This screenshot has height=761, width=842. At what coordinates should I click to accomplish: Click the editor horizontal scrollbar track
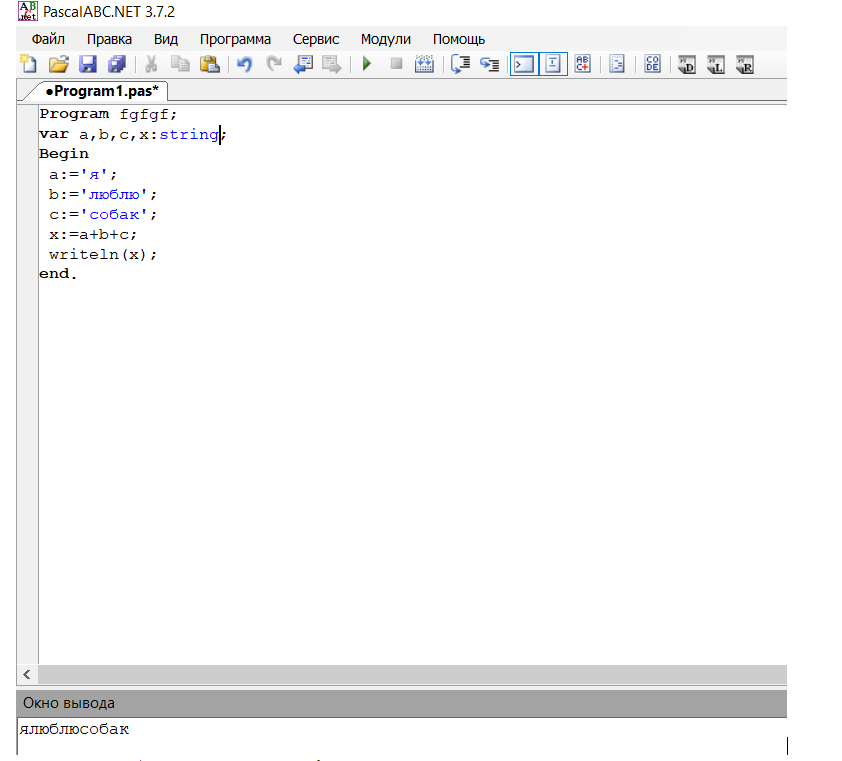[412, 674]
